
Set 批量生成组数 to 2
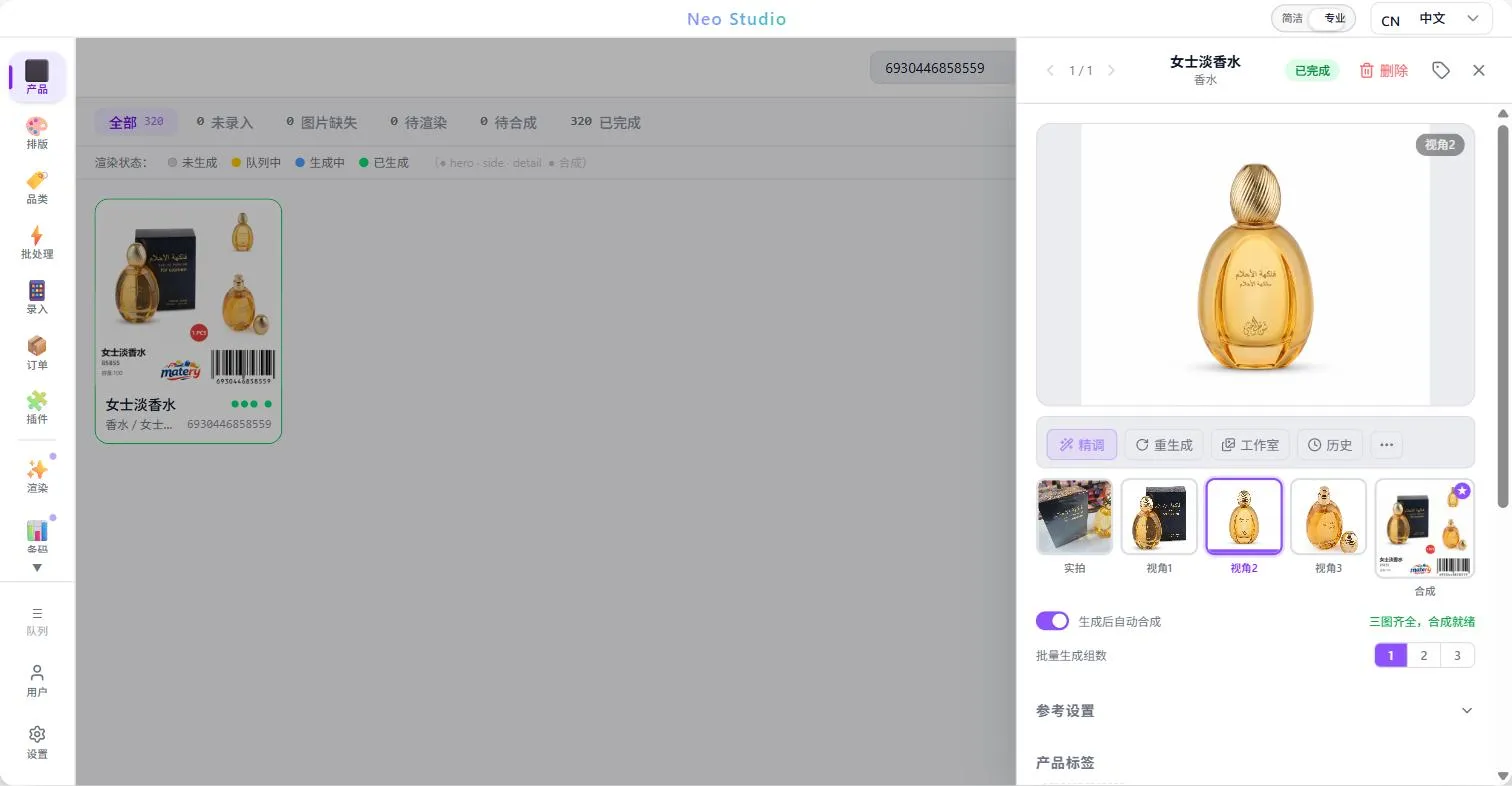click(1424, 656)
